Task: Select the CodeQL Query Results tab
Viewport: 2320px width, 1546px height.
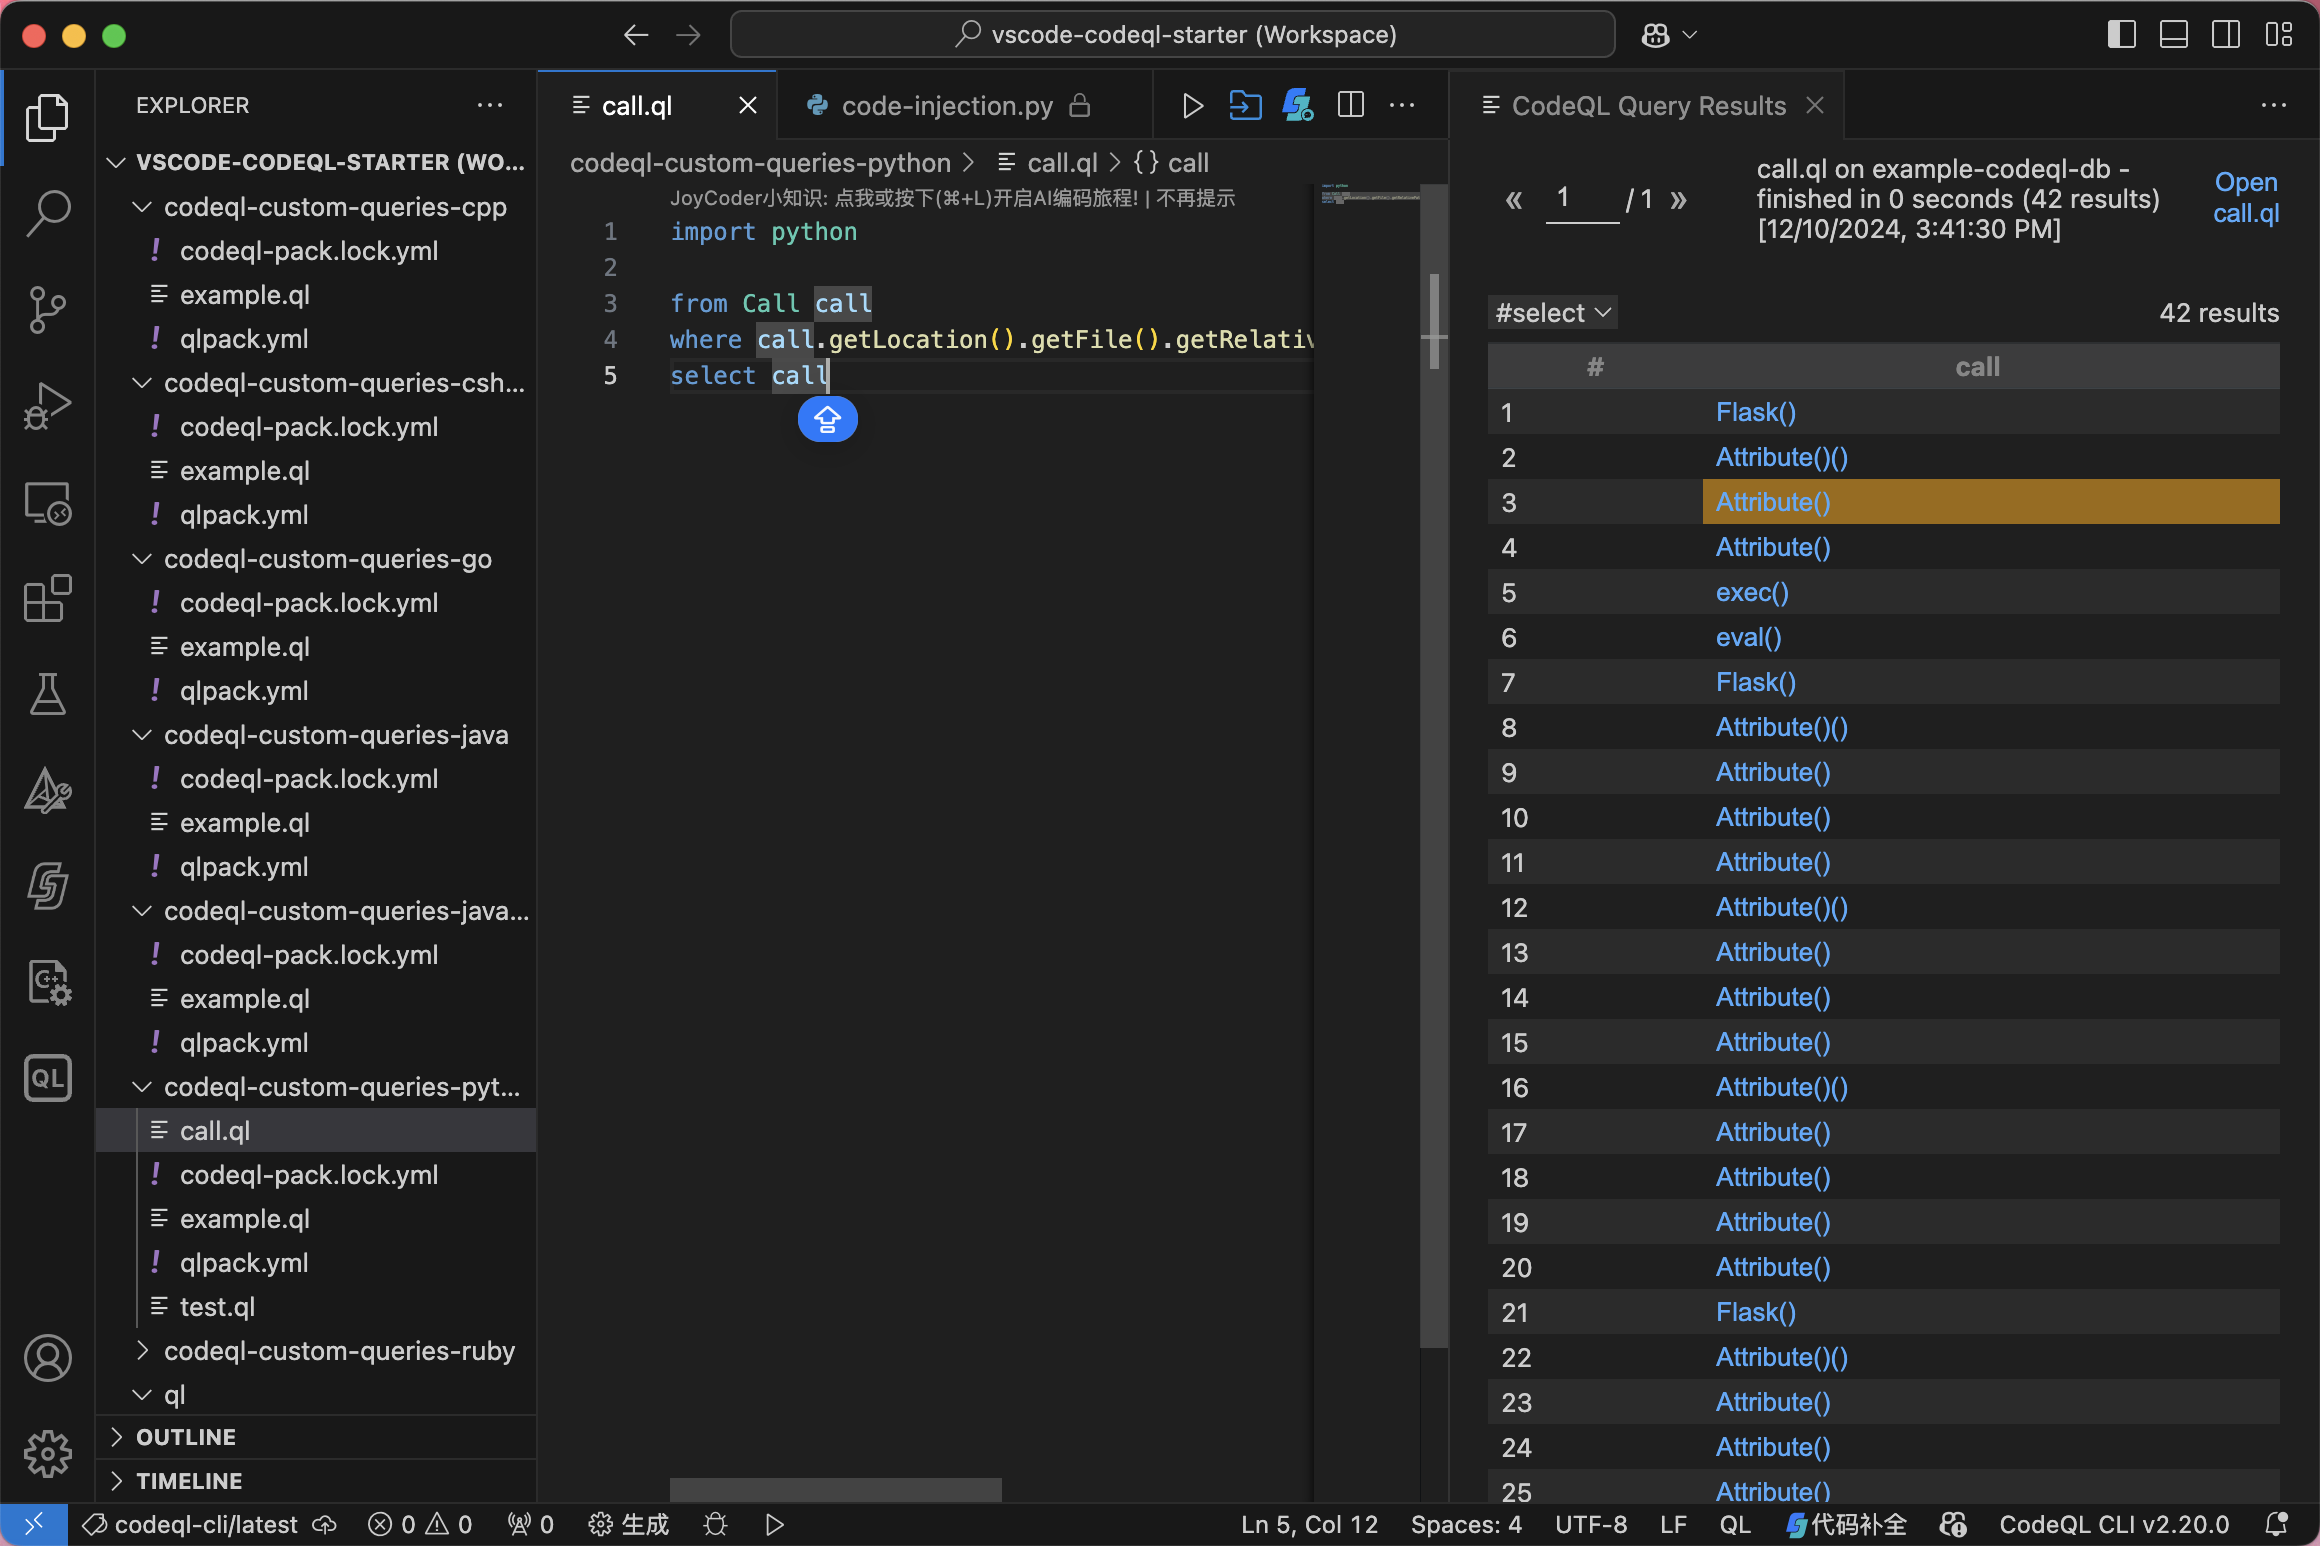Action: point(1647,106)
